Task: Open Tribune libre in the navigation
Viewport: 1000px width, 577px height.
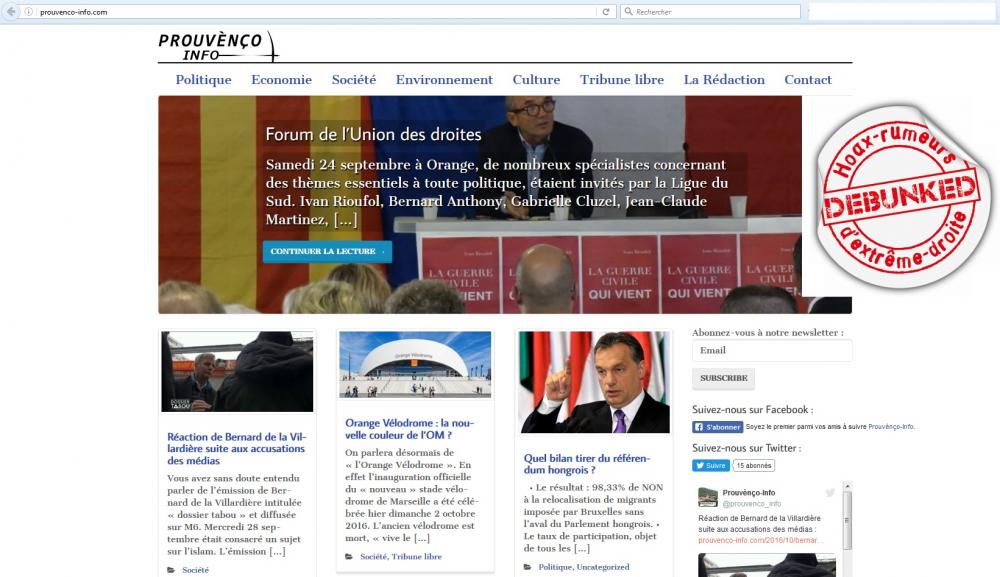Action: 622,80
